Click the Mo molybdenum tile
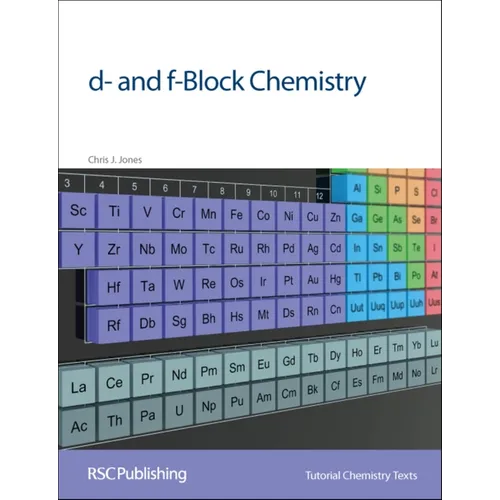500x500 pixels. click(178, 249)
